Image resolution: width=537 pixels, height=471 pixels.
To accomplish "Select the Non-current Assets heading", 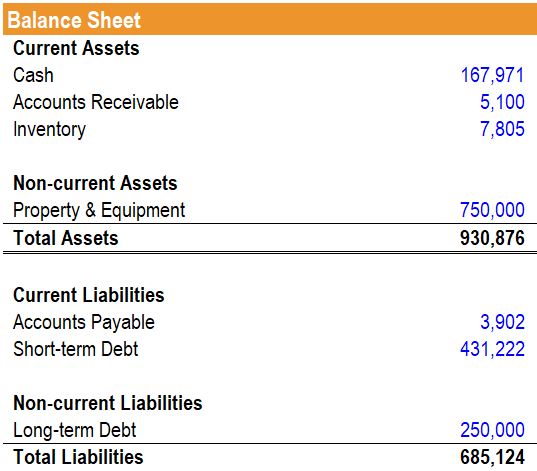I will (x=95, y=183).
